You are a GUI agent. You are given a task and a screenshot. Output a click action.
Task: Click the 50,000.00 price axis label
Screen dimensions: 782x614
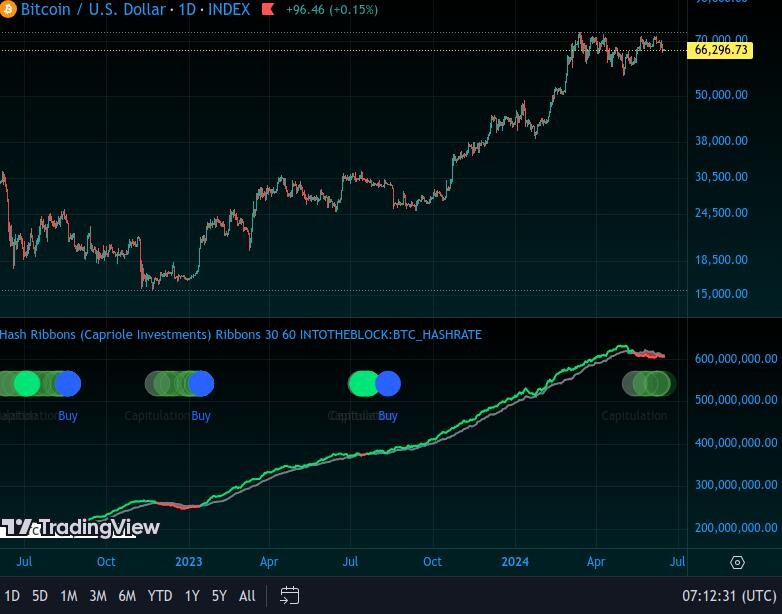[x=721, y=94]
